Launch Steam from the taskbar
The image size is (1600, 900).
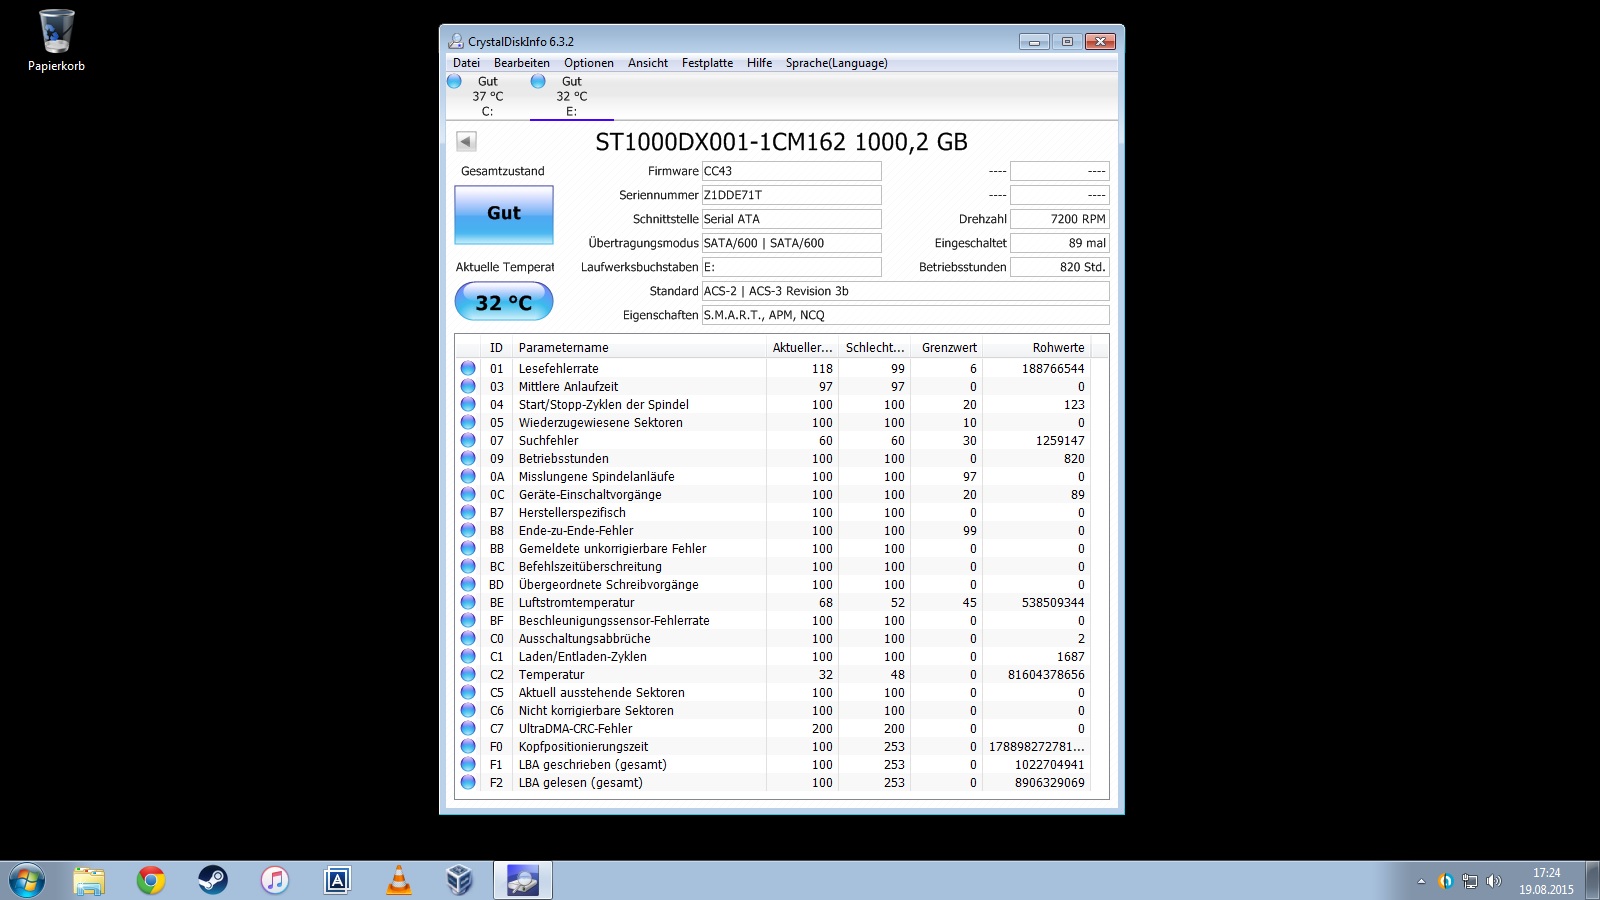point(213,881)
